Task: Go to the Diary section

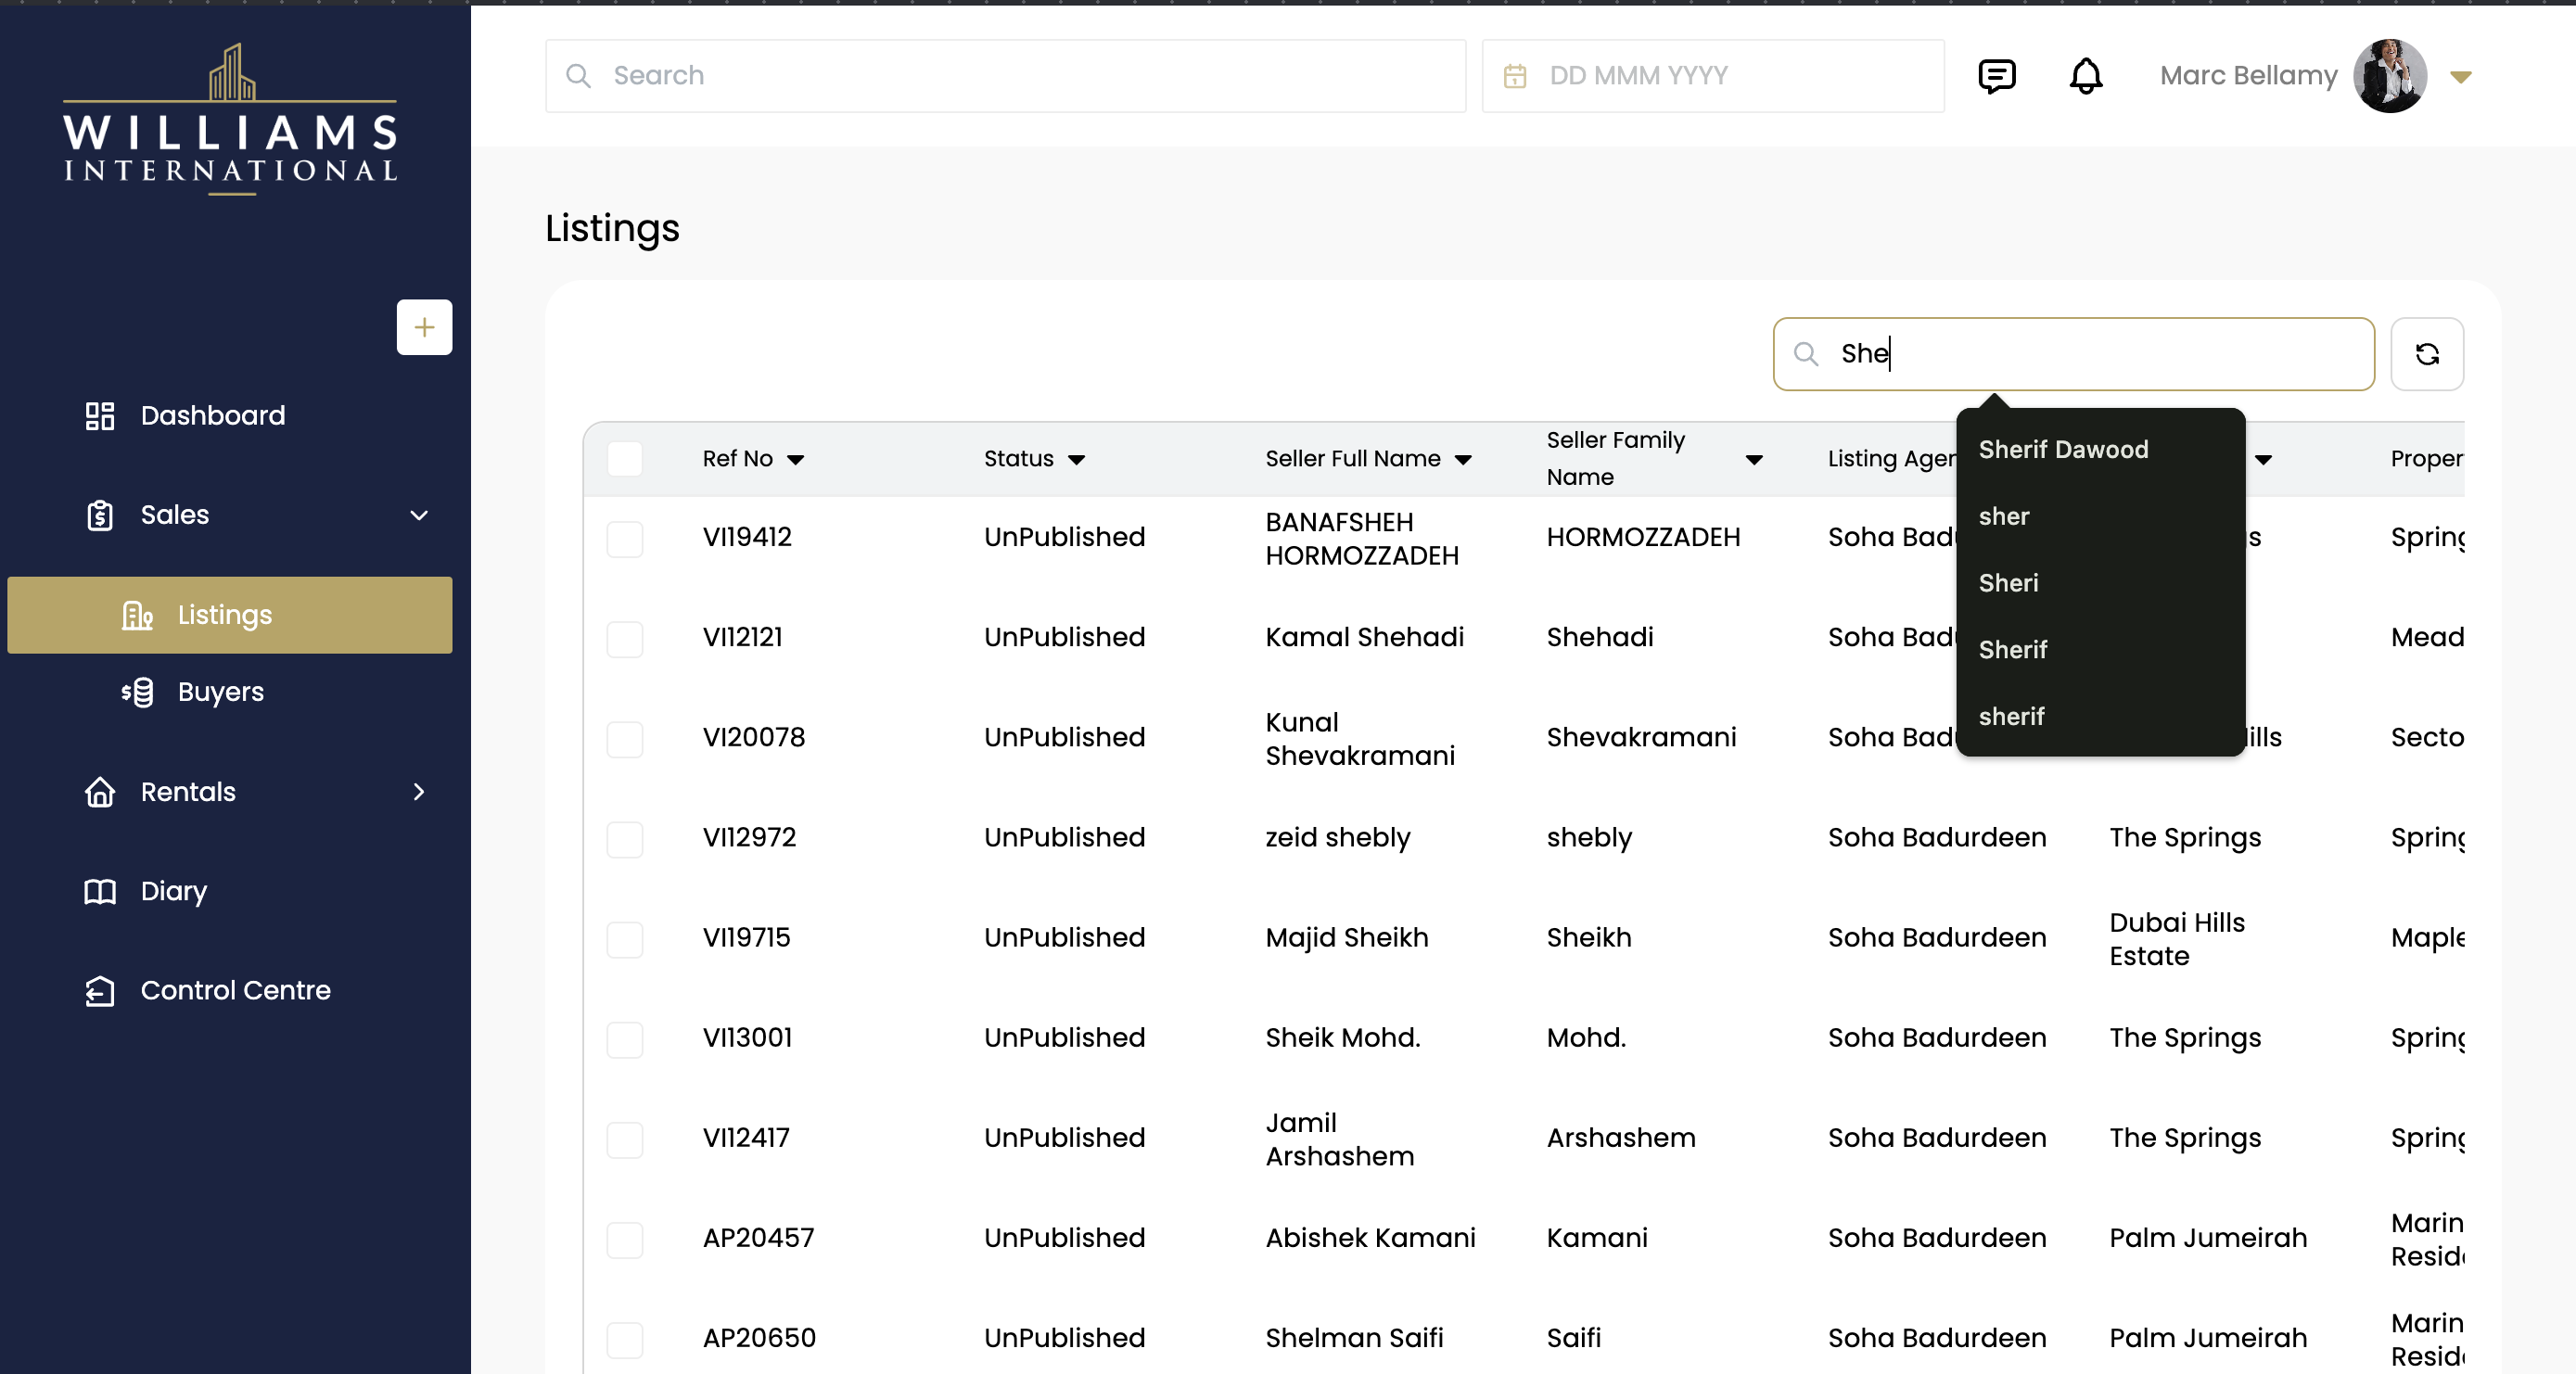Action: 173,890
